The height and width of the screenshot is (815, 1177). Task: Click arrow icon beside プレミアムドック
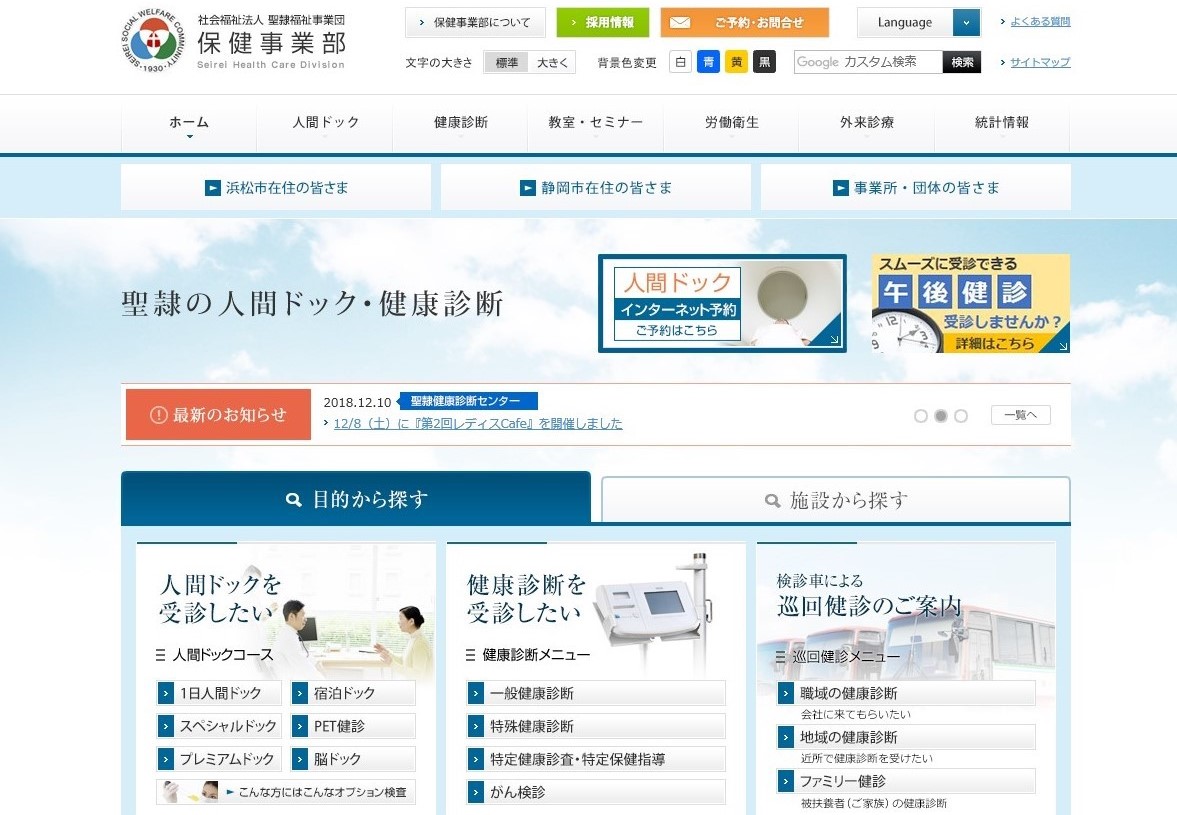tap(165, 759)
